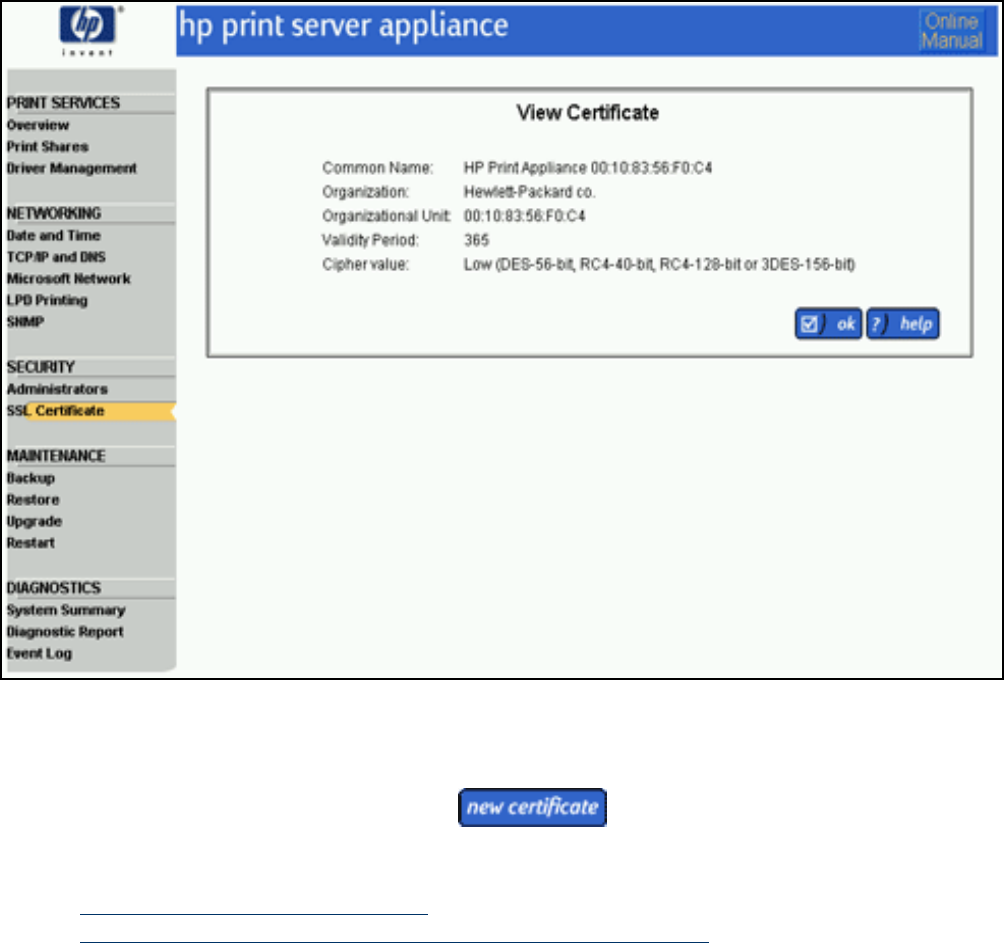1004x943 pixels.
Task: Open Restore page
Action: 33,500
